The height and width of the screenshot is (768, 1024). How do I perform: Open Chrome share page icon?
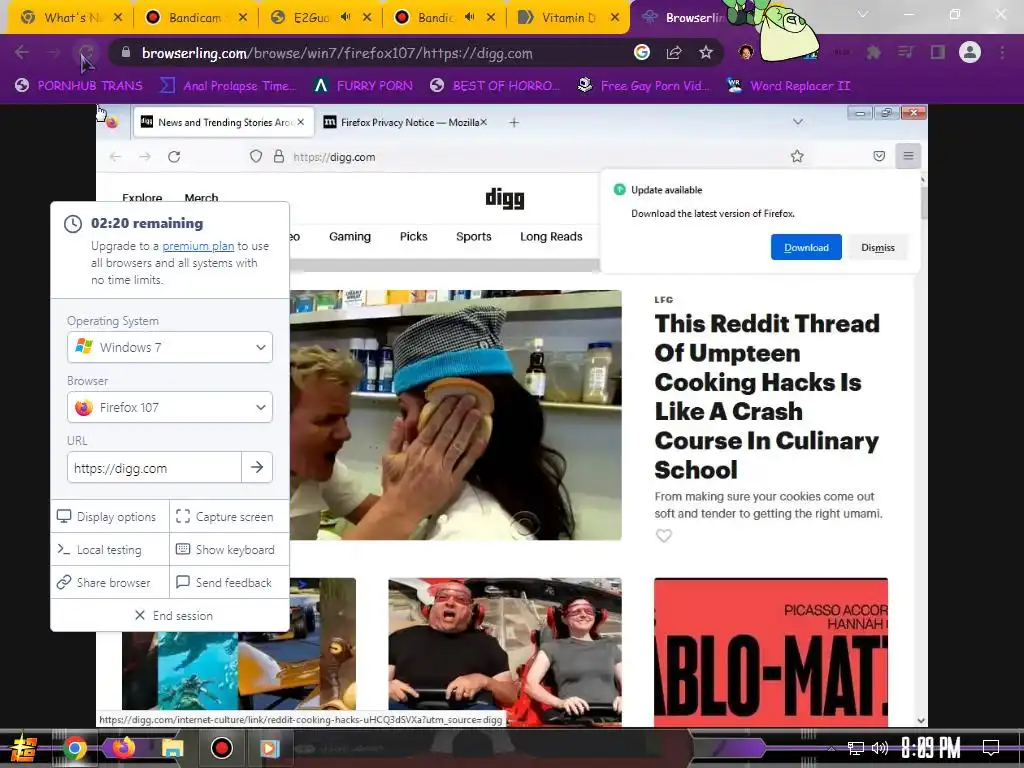[x=674, y=52]
